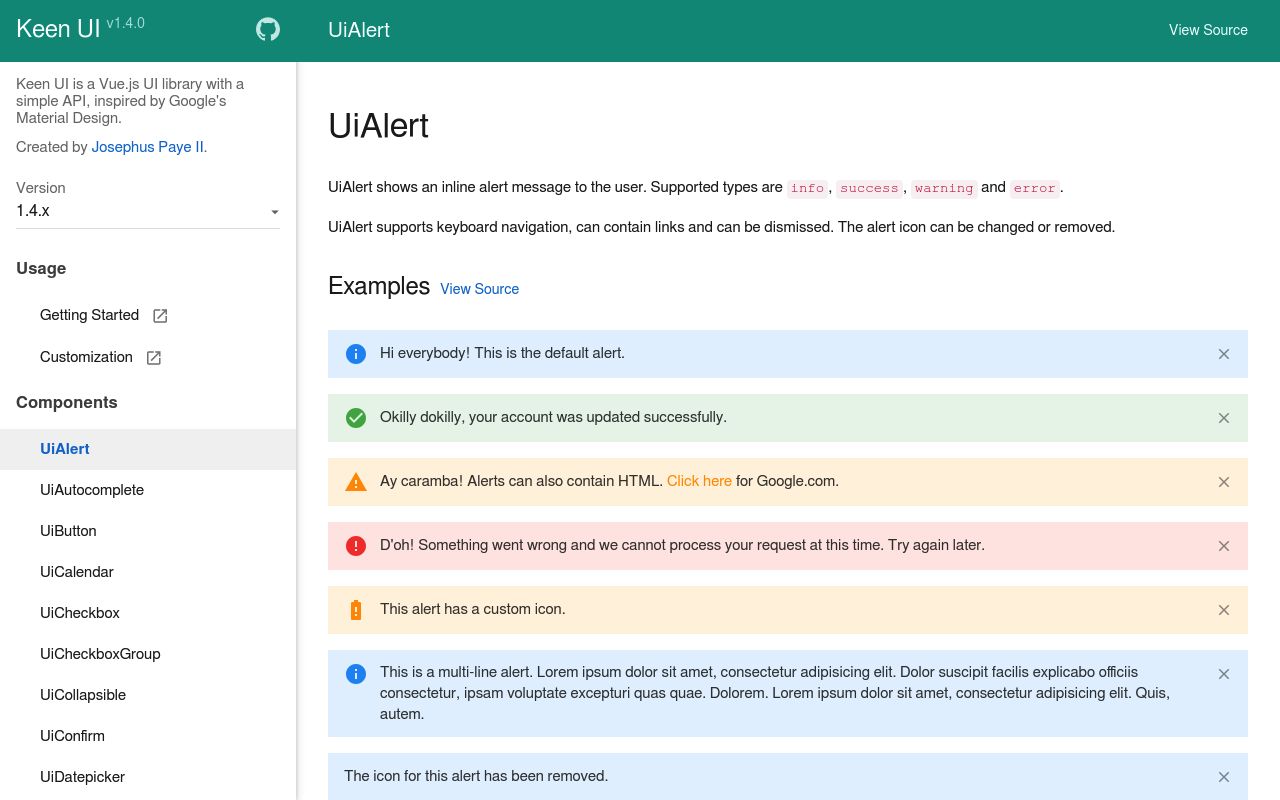
Task: Select UiAlert in the Components list
Action: [64, 449]
